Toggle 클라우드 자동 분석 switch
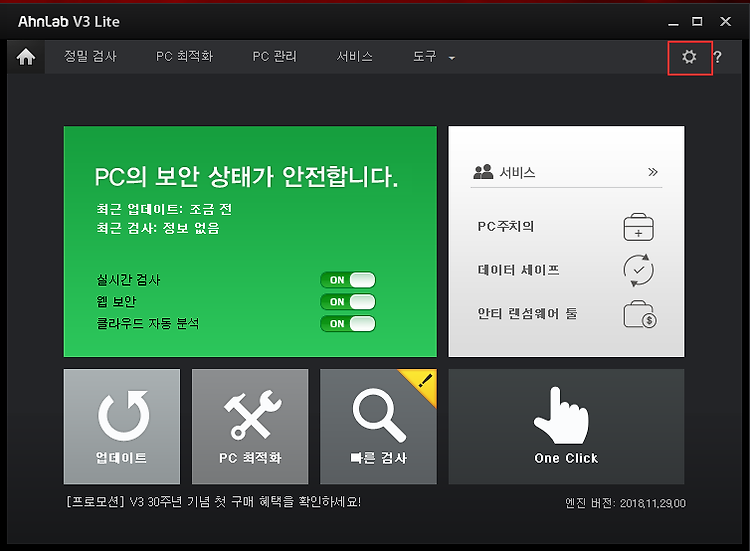Viewport: 750px width, 551px height. coord(348,324)
